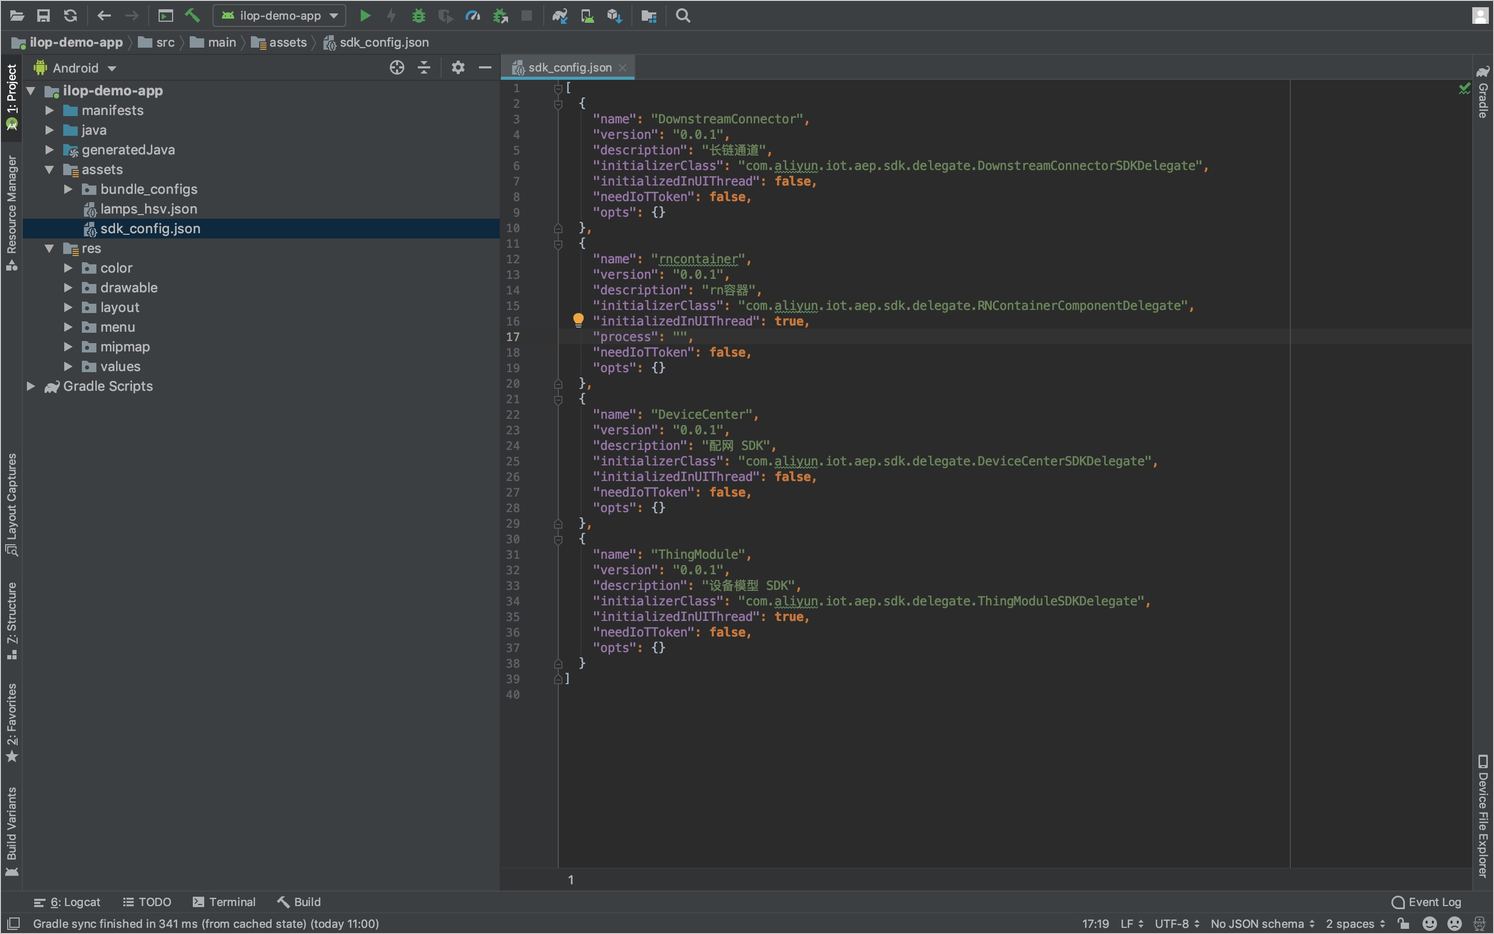This screenshot has height=934, width=1494.
Task: Click the Sync/Refresh toolbar icon
Action: [70, 16]
